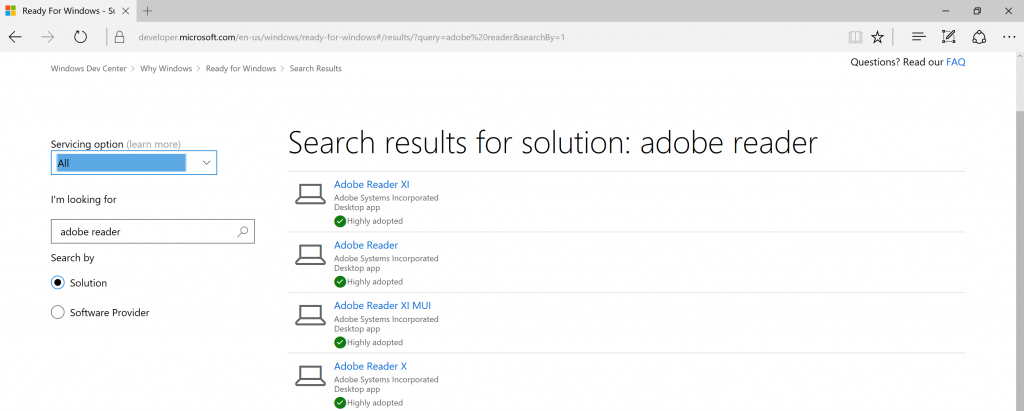Select the Software Provider radio button
The height and width of the screenshot is (411, 1024).
(x=57, y=312)
